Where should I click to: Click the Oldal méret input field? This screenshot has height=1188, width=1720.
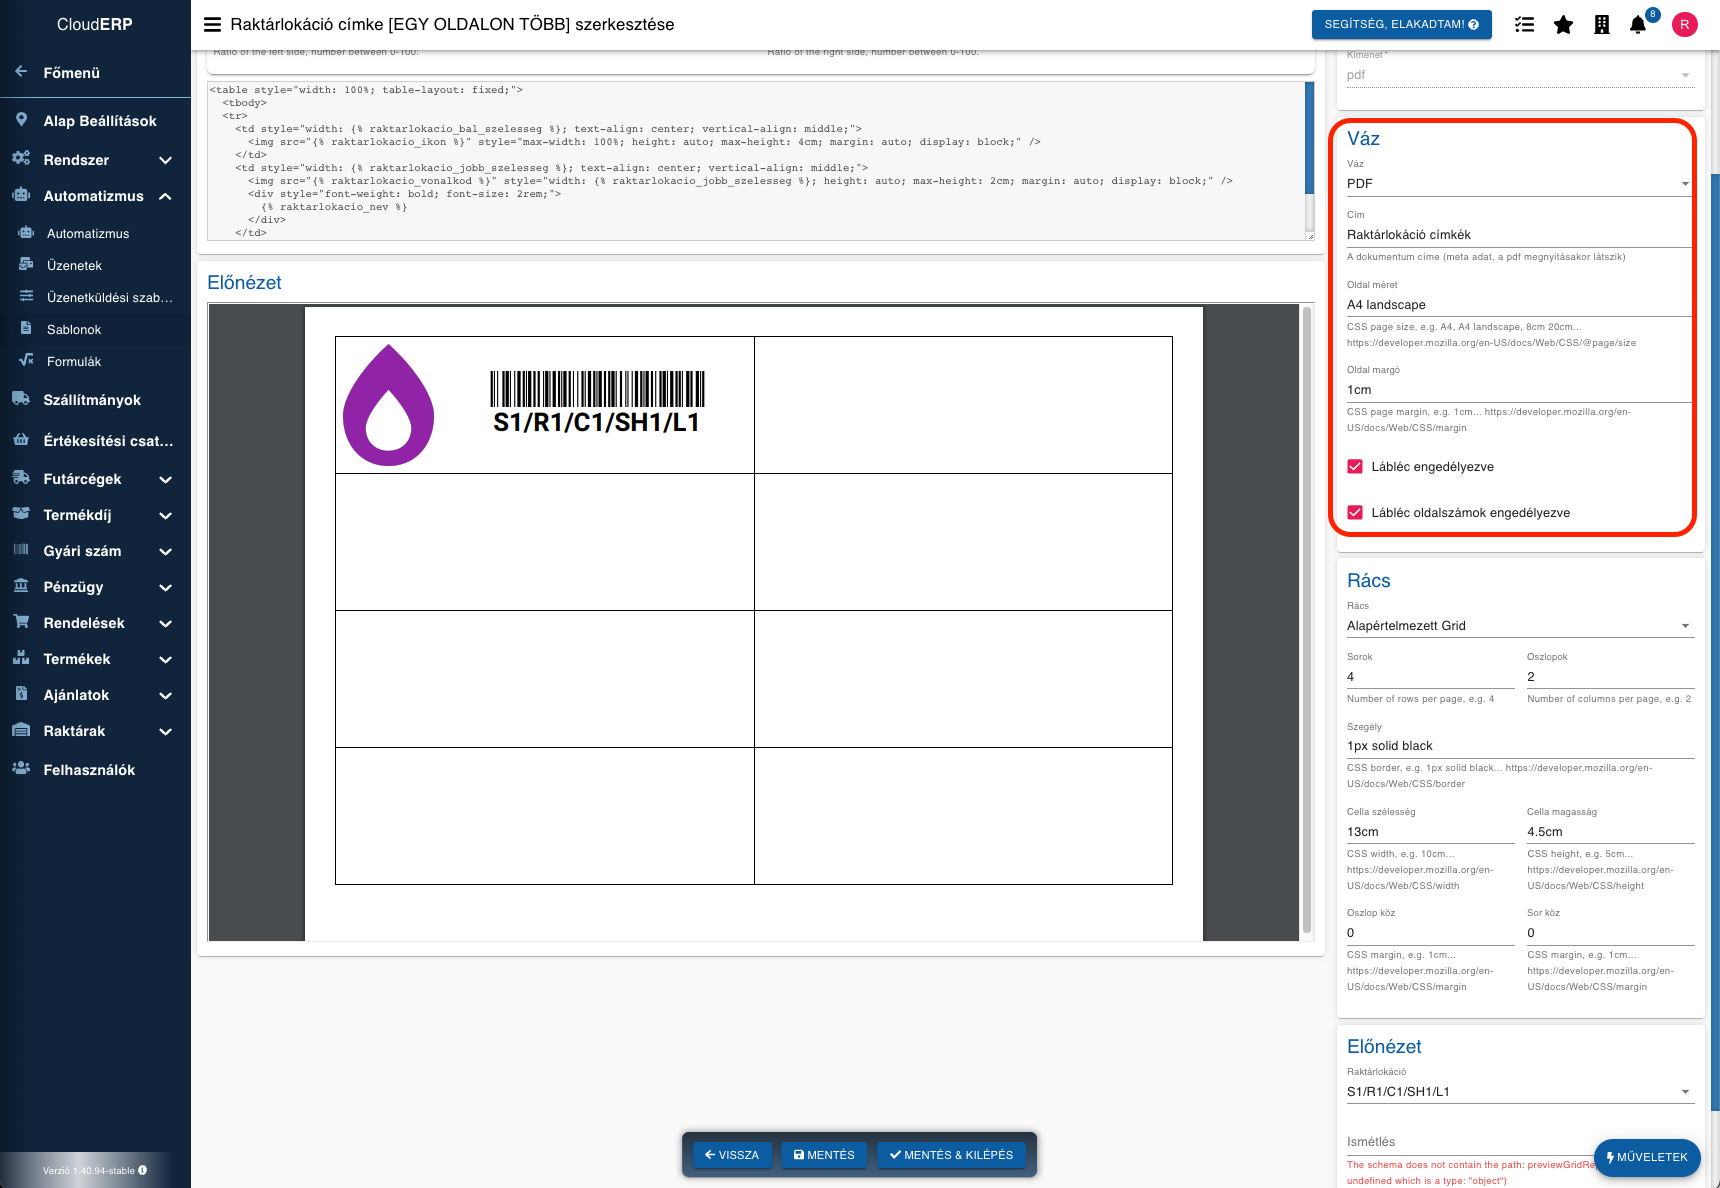1516,305
